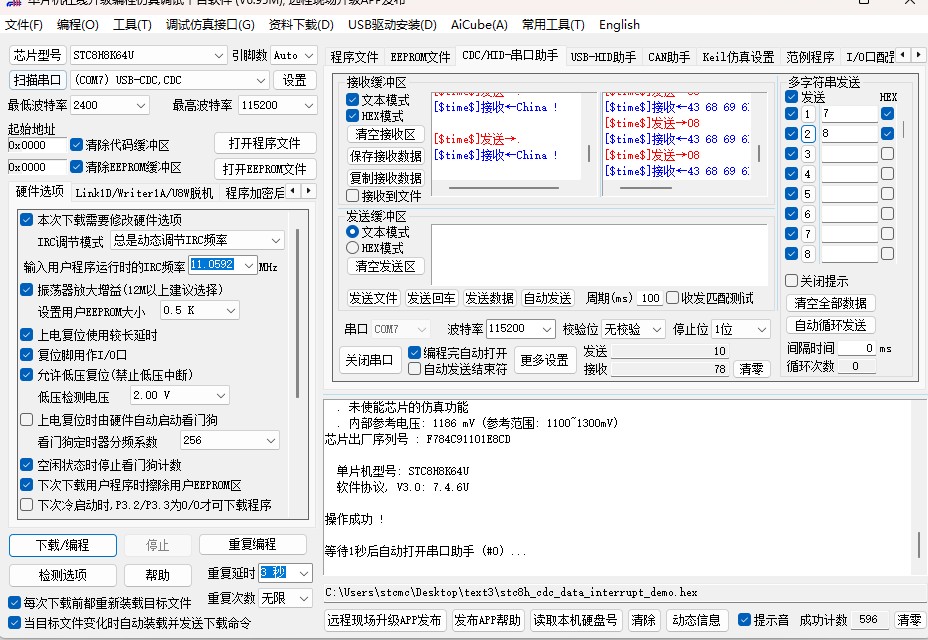The height and width of the screenshot is (640, 928).
Task: Toggle 清除EEPROM缓冲区 checkbox
Action: [x=76, y=167]
